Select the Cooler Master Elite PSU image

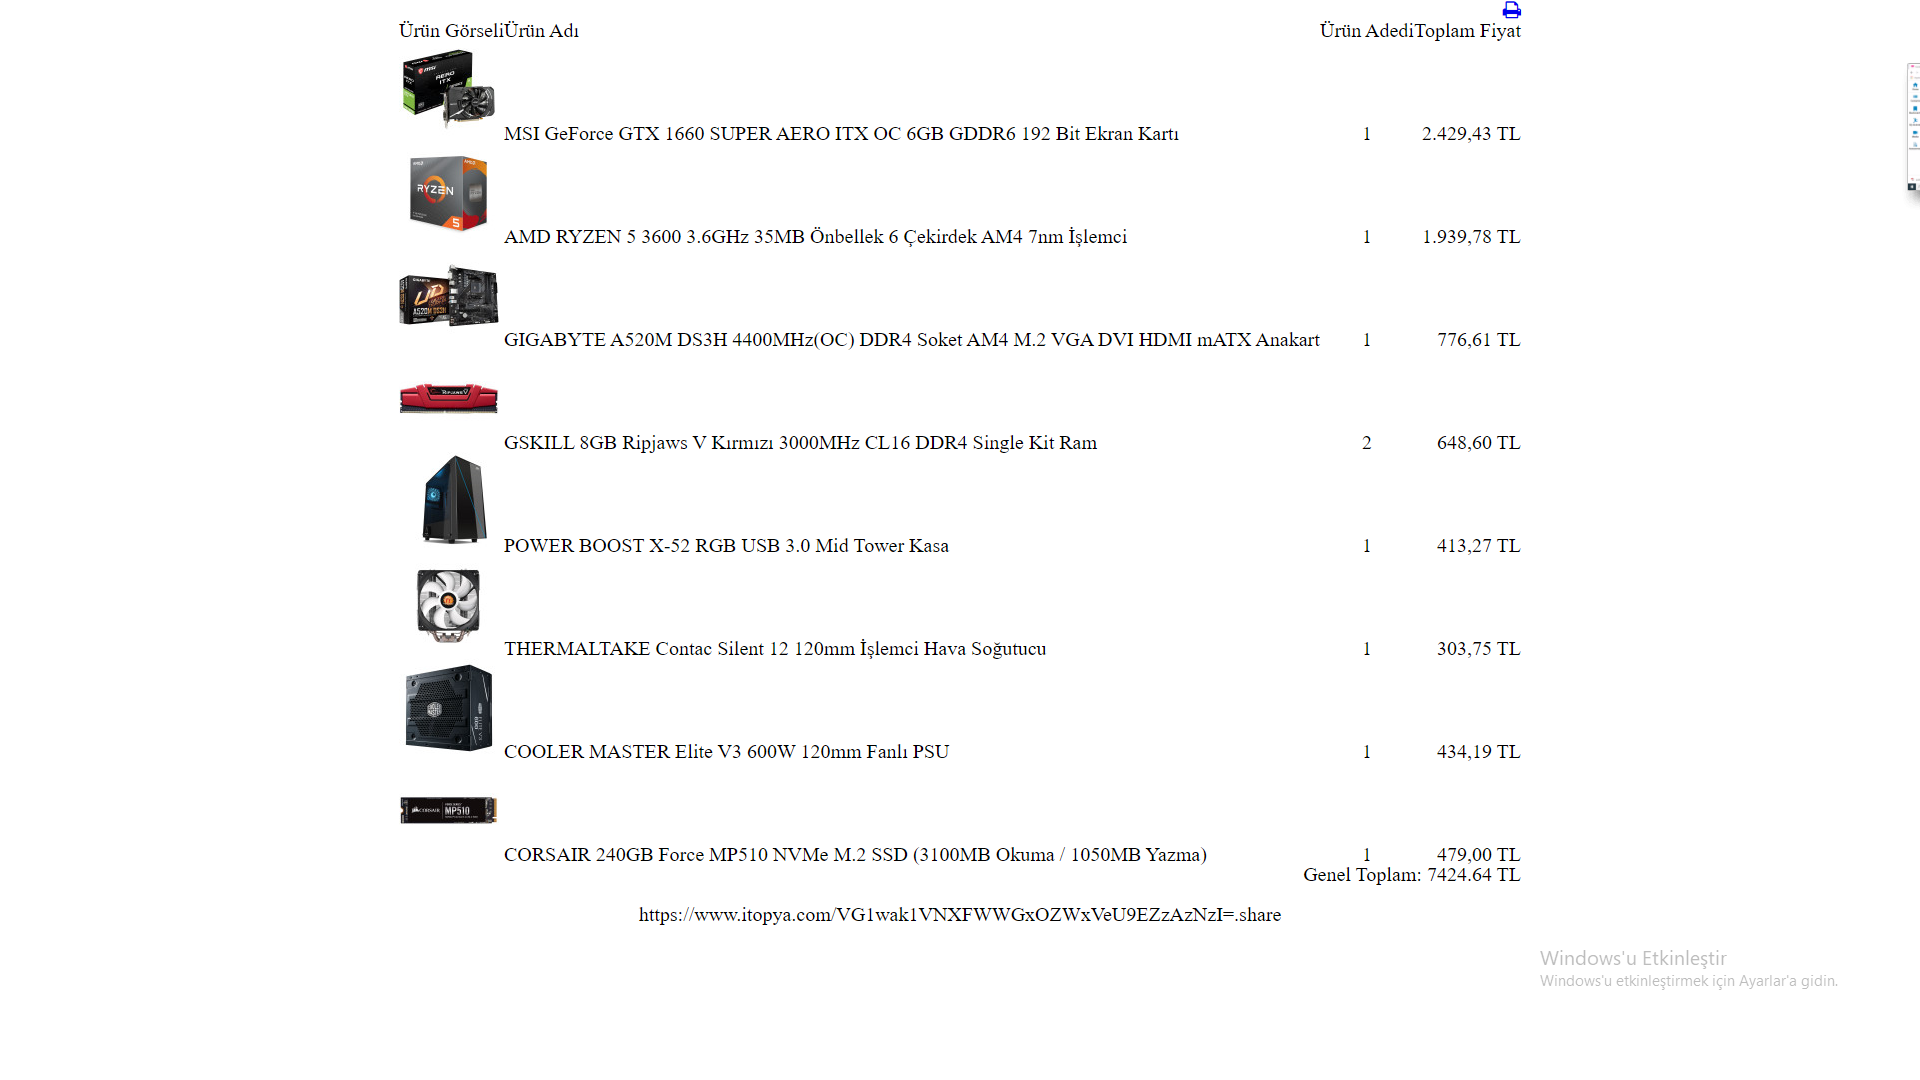(449, 708)
